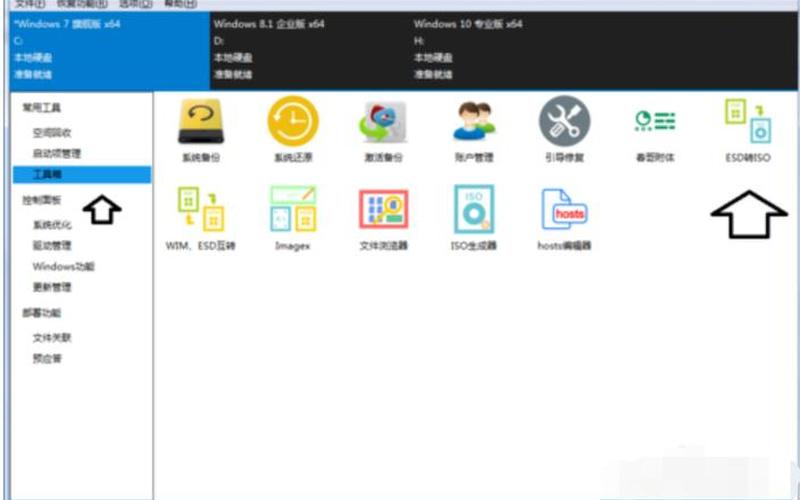Click the 常用工具 section heading

[41, 108]
